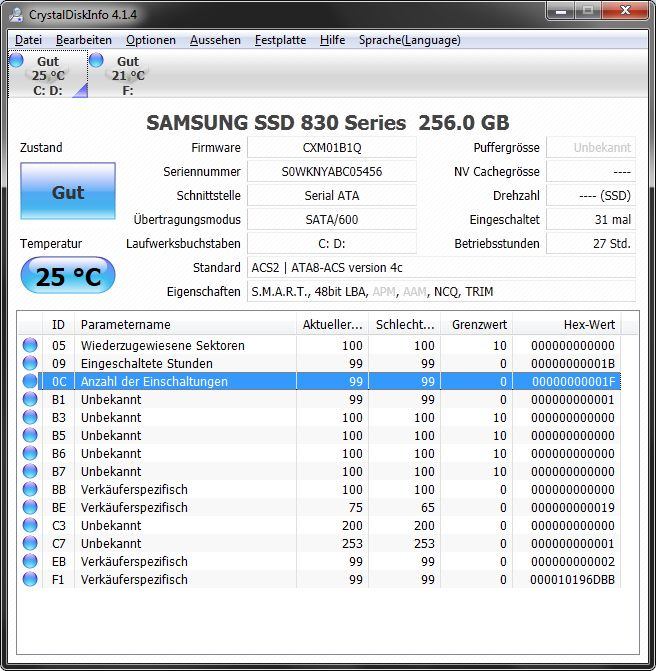
Task: Click the blue status orb of disk F:
Action: 96,60
